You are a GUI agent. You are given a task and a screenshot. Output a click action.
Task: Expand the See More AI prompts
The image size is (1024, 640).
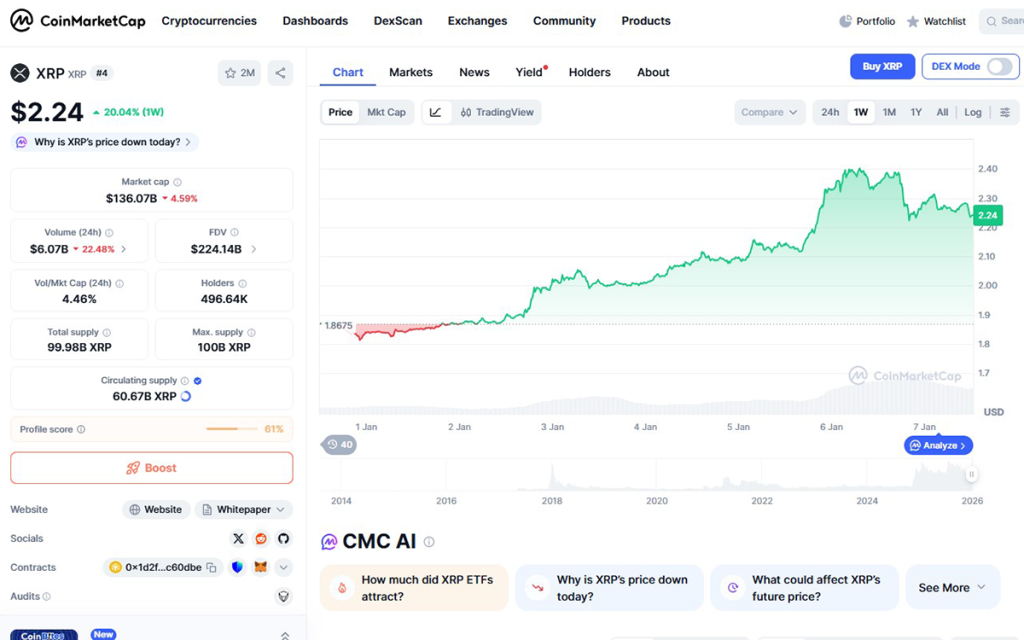(952, 588)
